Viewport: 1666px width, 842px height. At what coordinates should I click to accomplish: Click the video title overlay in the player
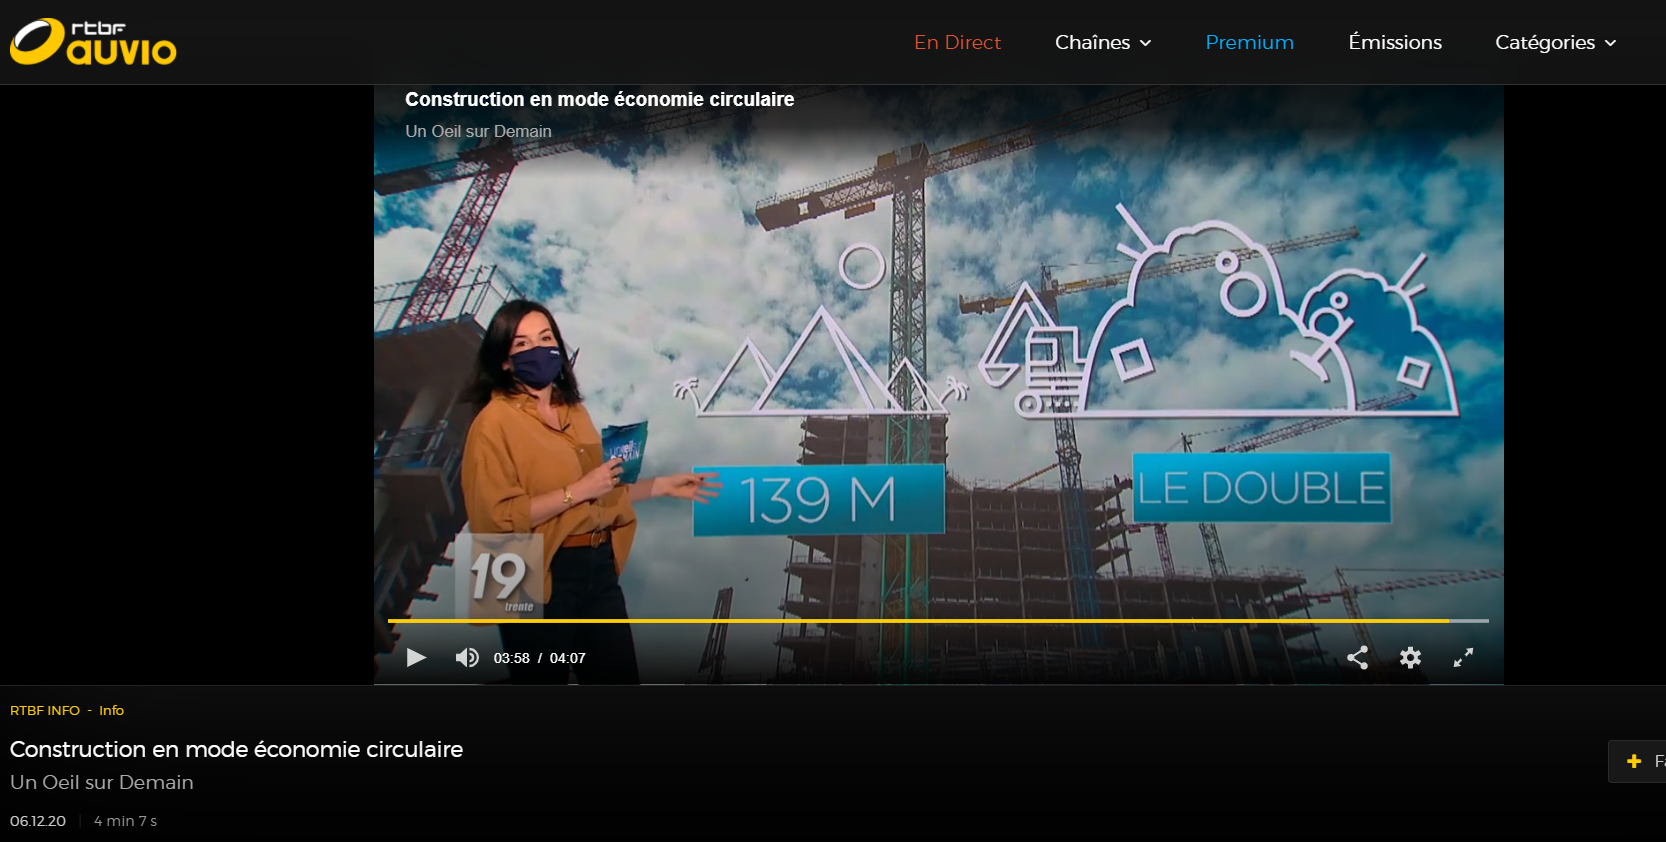pyautogui.click(x=599, y=99)
